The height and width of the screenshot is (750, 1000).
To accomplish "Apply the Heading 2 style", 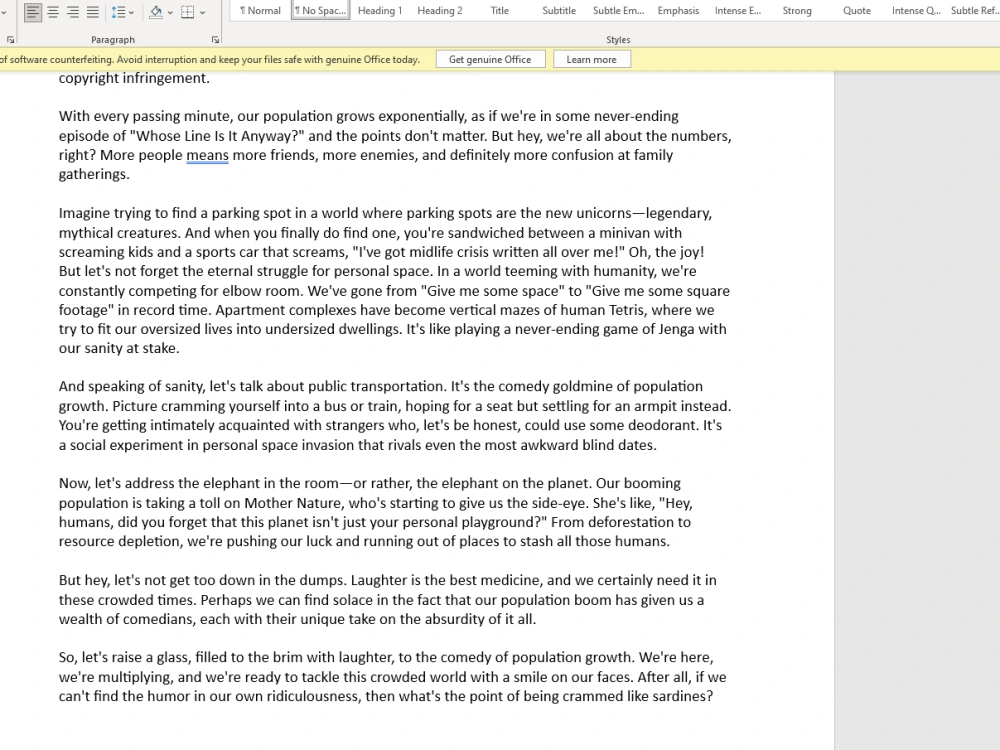I will coord(439,10).
